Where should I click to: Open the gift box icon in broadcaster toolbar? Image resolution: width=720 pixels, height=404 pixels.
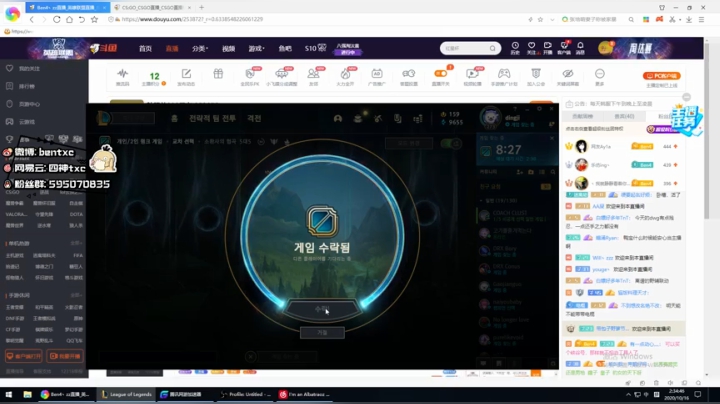(218, 74)
